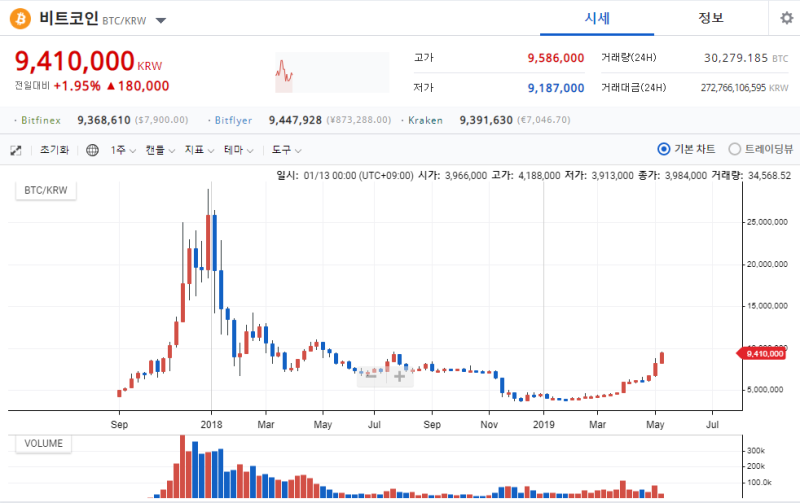Click the chart zoom in plus icon
800x503 pixels.
click(399, 376)
